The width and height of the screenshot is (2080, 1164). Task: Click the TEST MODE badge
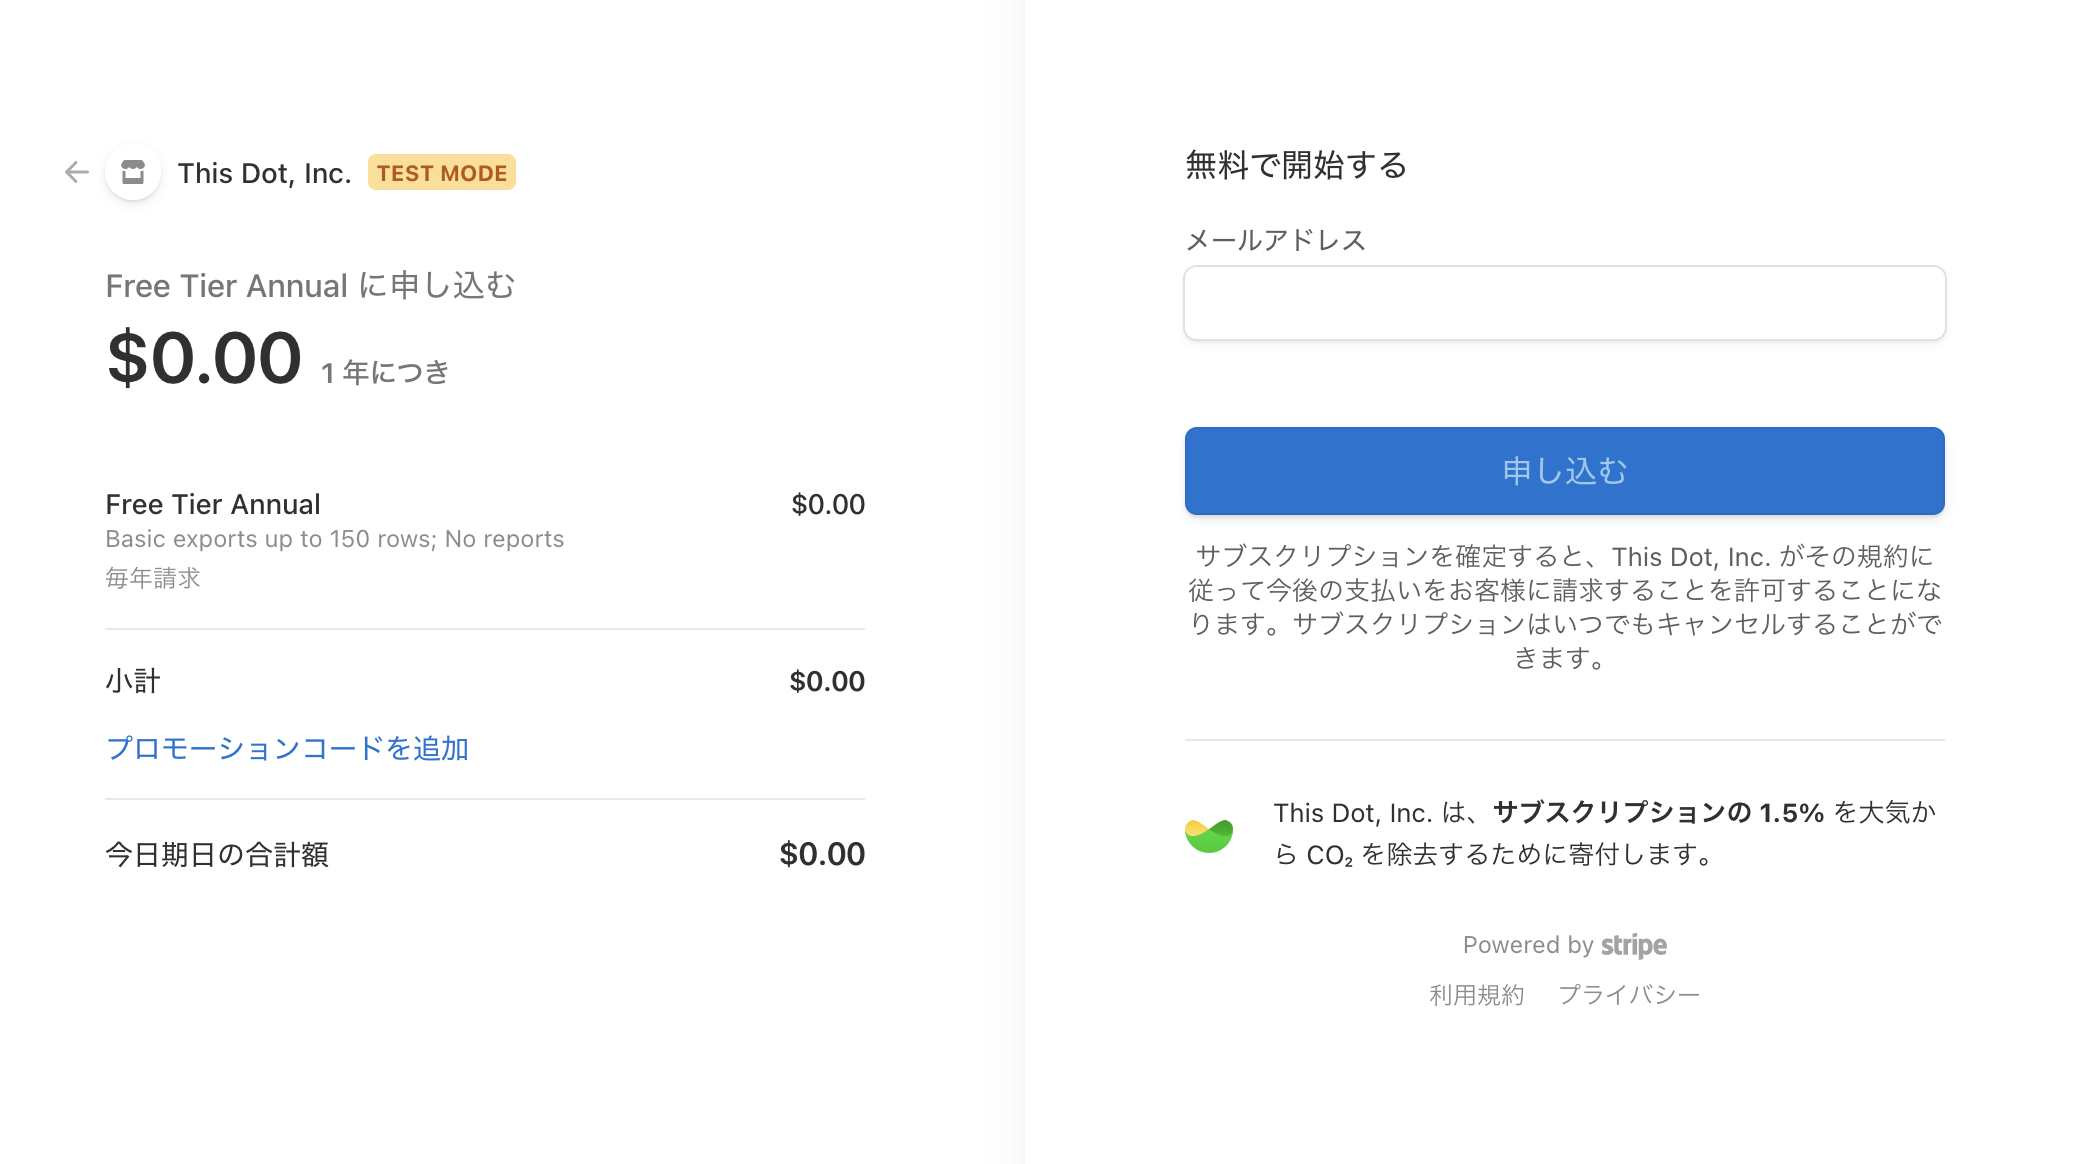pos(442,173)
